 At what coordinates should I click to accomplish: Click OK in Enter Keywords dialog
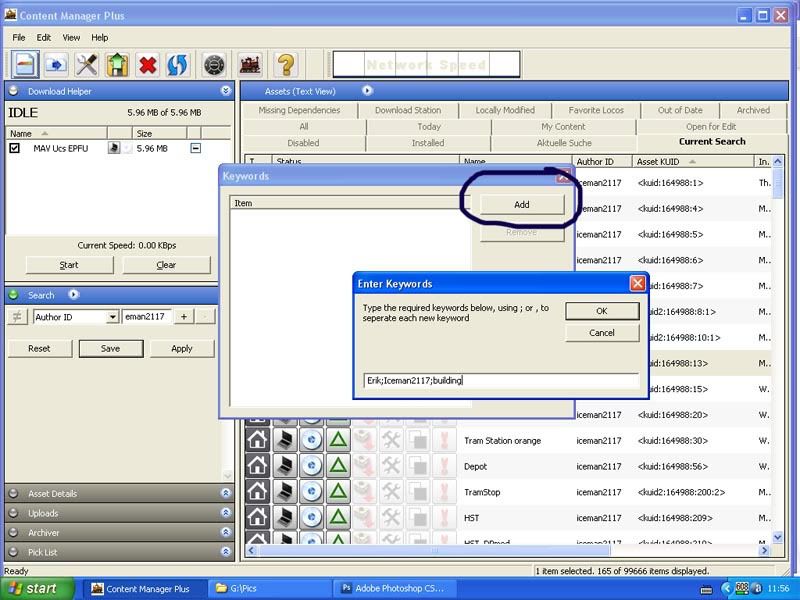point(602,311)
